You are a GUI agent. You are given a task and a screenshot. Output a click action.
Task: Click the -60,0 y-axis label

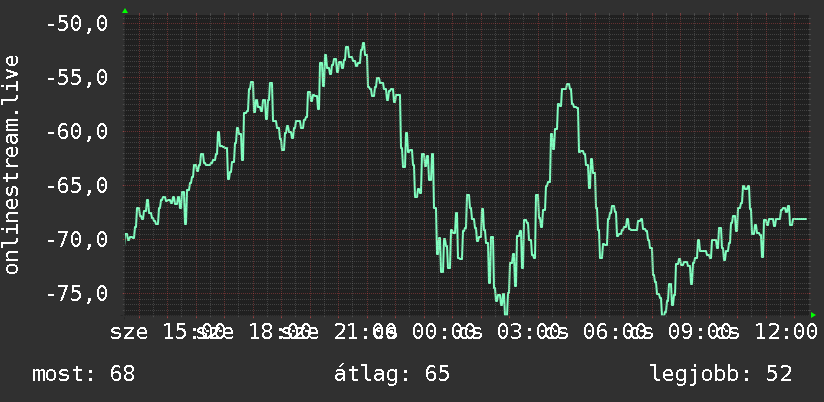pos(77,131)
